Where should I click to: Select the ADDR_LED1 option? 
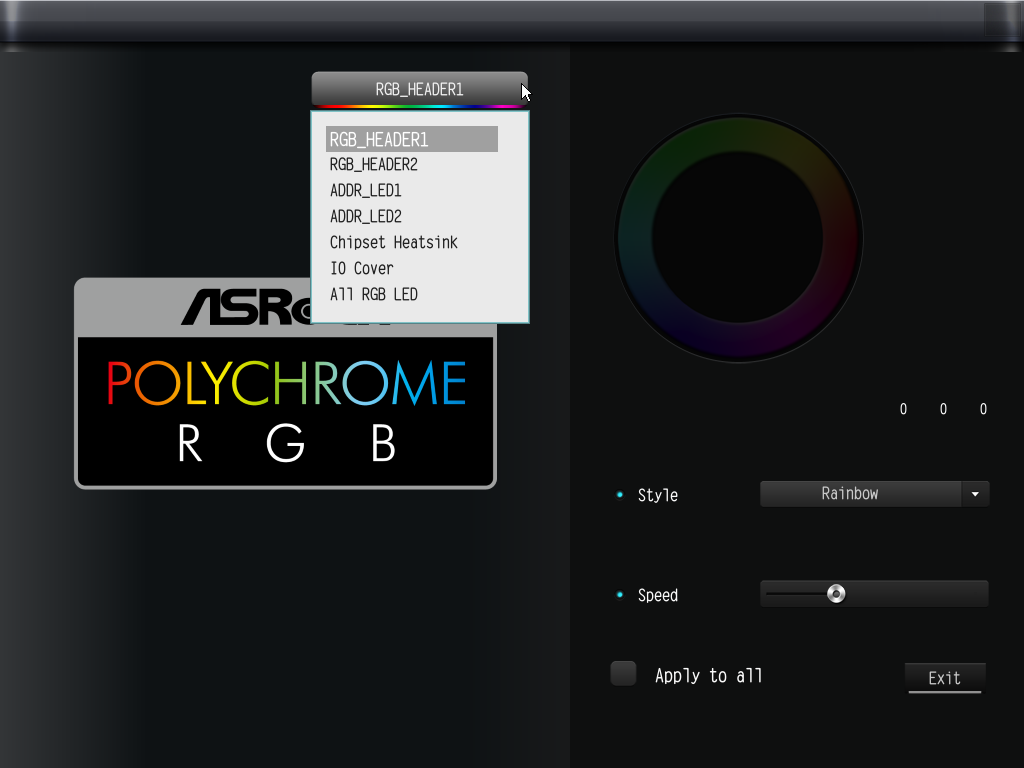pyautogui.click(x=366, y=191)
